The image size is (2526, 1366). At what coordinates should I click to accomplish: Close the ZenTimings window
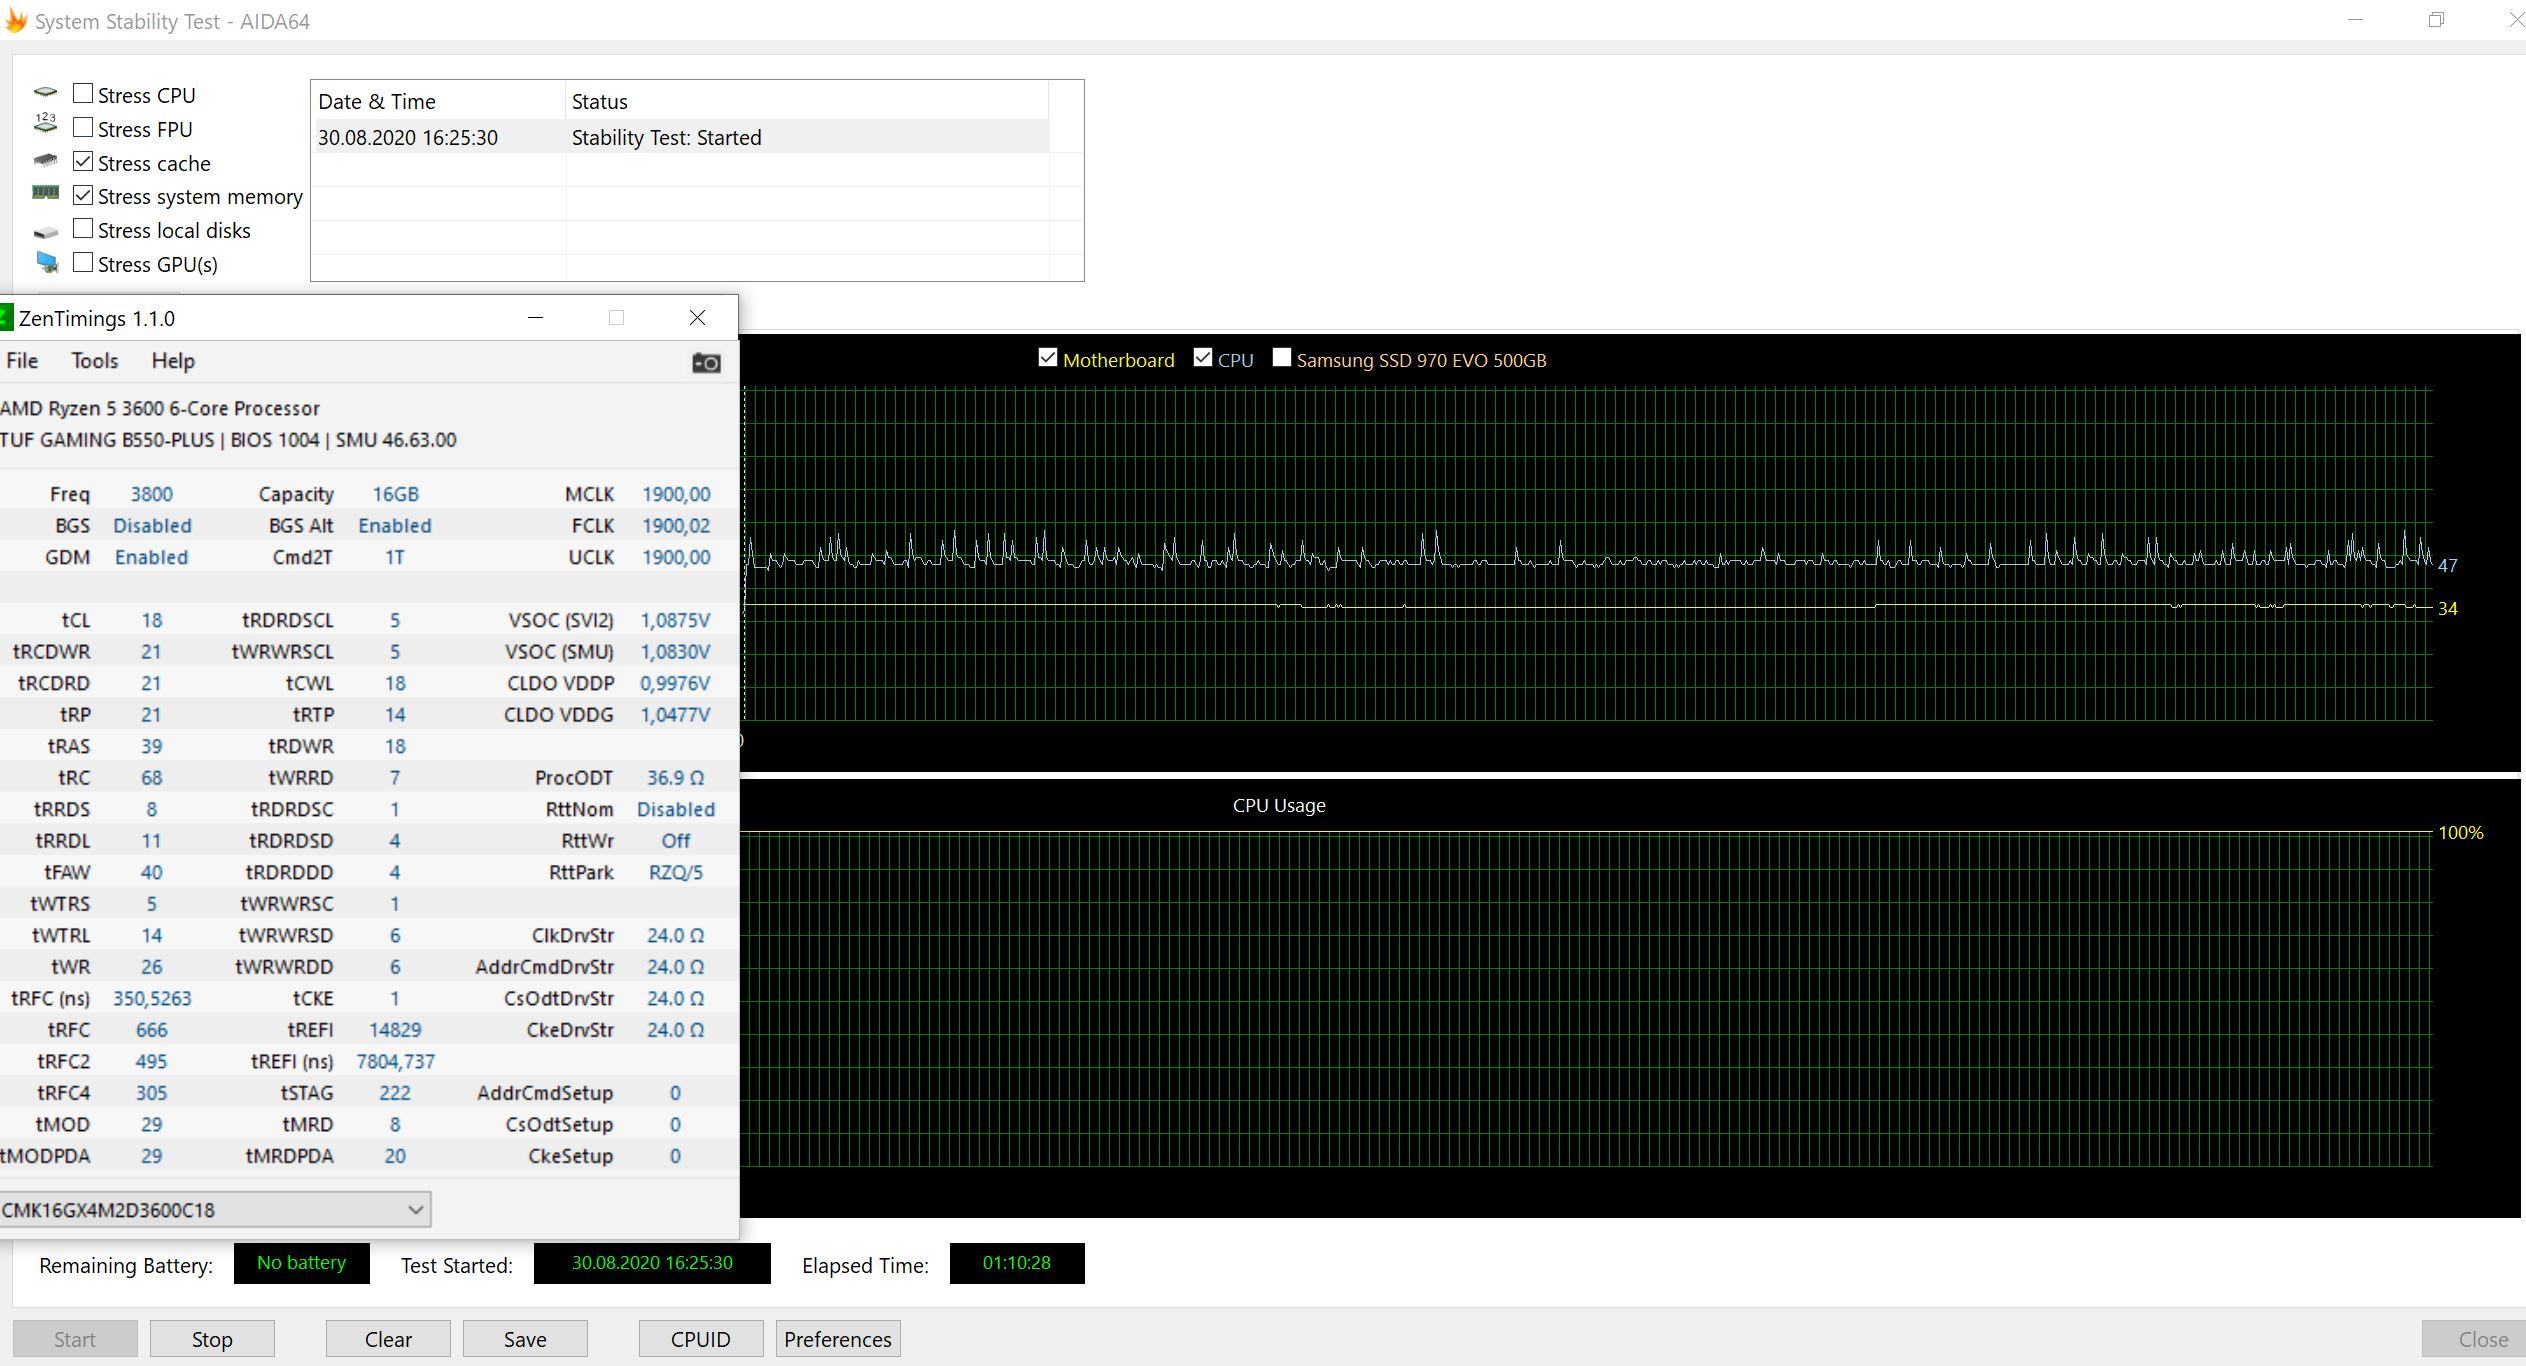[x=697, y=317]
